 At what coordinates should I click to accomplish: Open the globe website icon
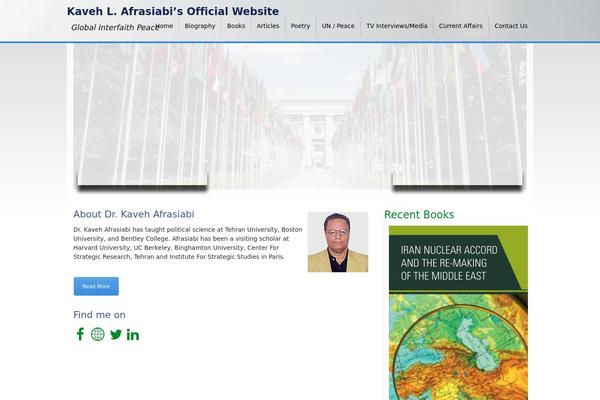(x=98, y=334)
